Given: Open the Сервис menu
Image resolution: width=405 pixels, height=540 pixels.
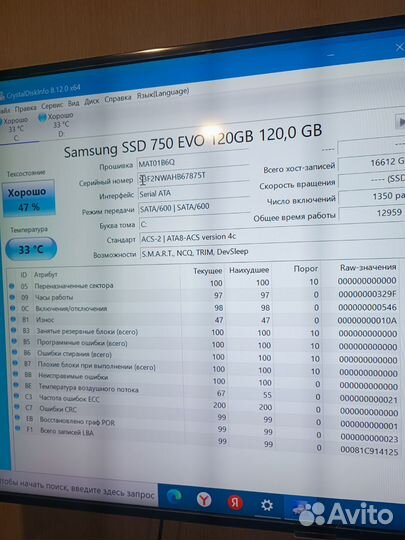Looking at the screenshot, I should pyautogui.click(x=52, y=105).
